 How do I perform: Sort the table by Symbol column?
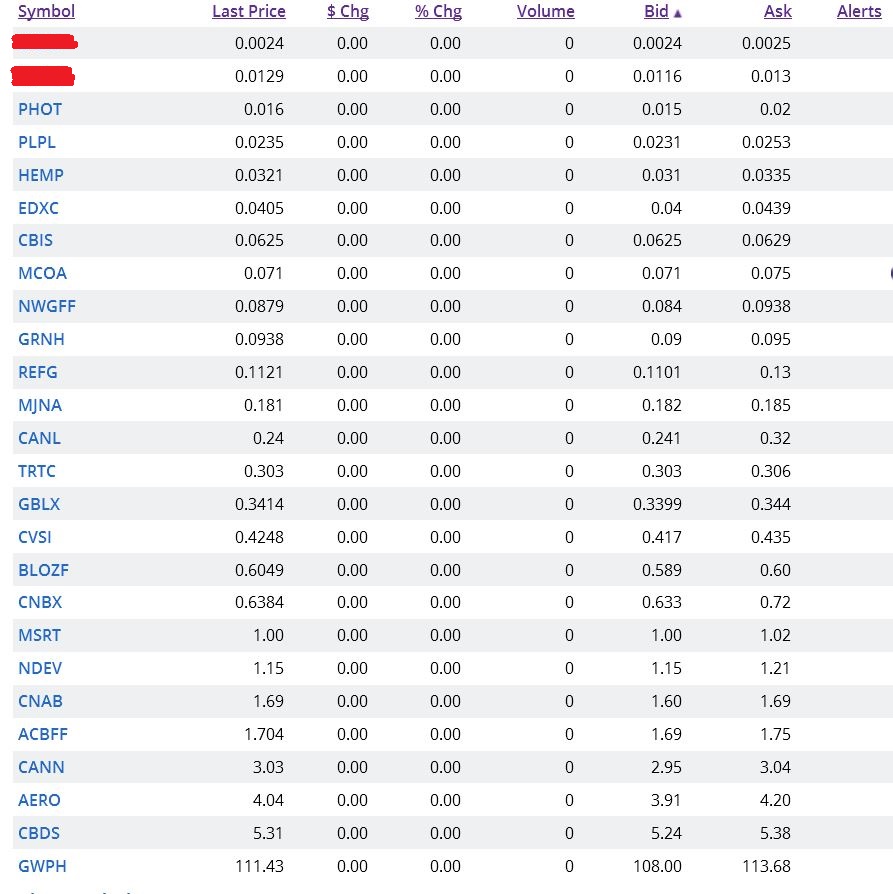pos(46,12)
